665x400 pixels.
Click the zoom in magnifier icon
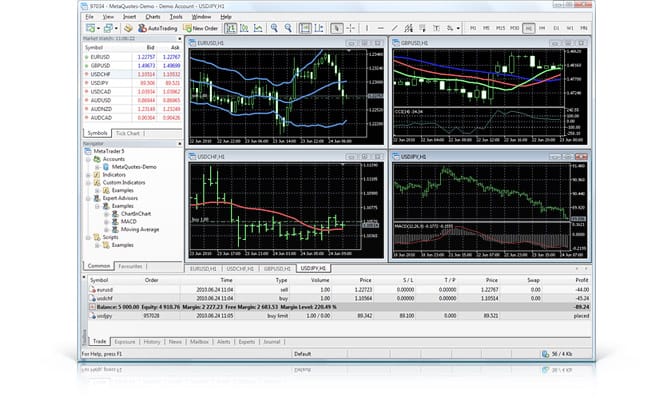click(x=273, y=28)
